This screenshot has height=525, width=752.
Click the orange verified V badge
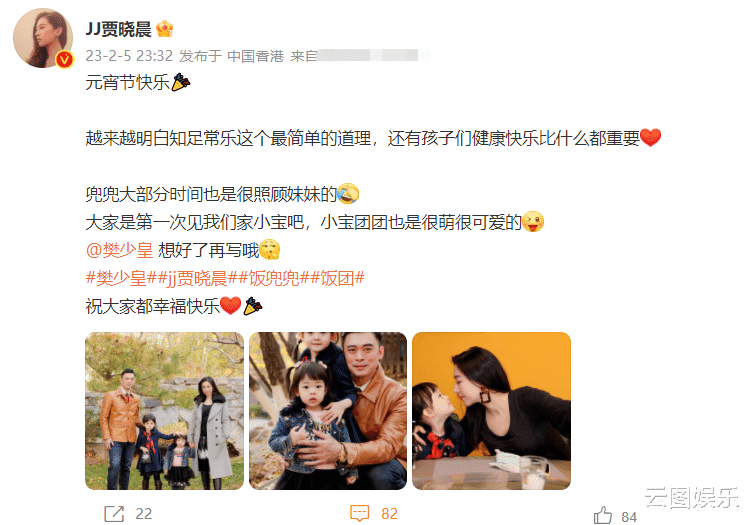tap(64, 59)
